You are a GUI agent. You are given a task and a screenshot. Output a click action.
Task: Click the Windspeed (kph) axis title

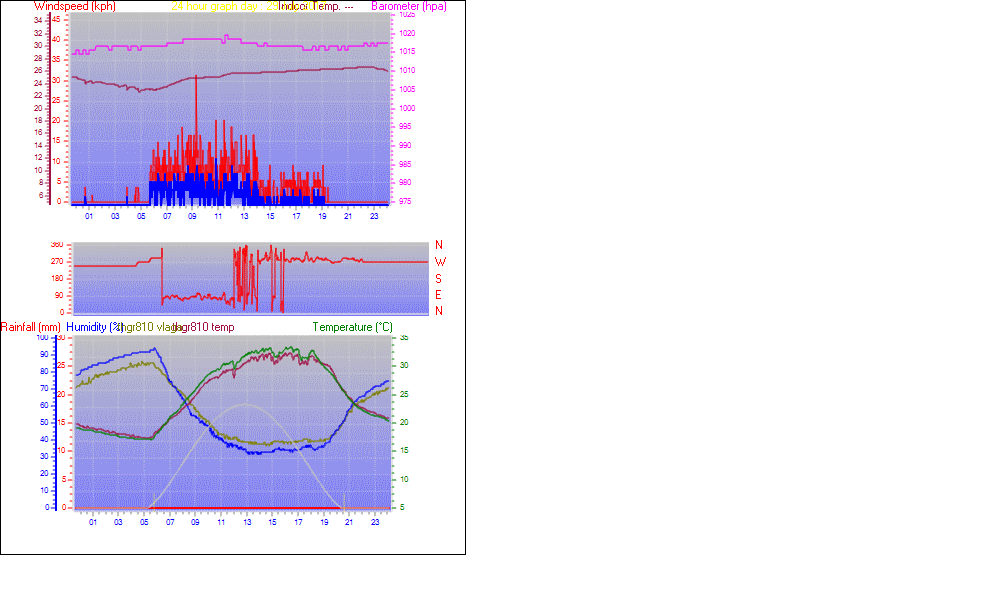tap(75, 7)
